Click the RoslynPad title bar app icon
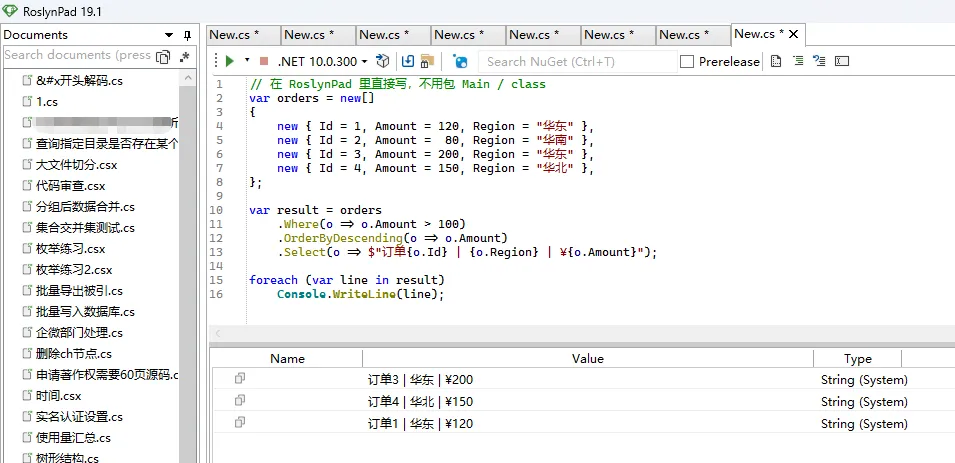Image resolution: width=955 pixels, height=463 pixels. coord(10,10)
